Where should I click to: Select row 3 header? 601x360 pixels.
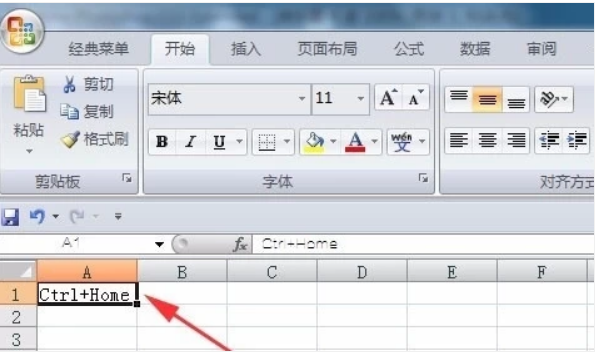18,339
